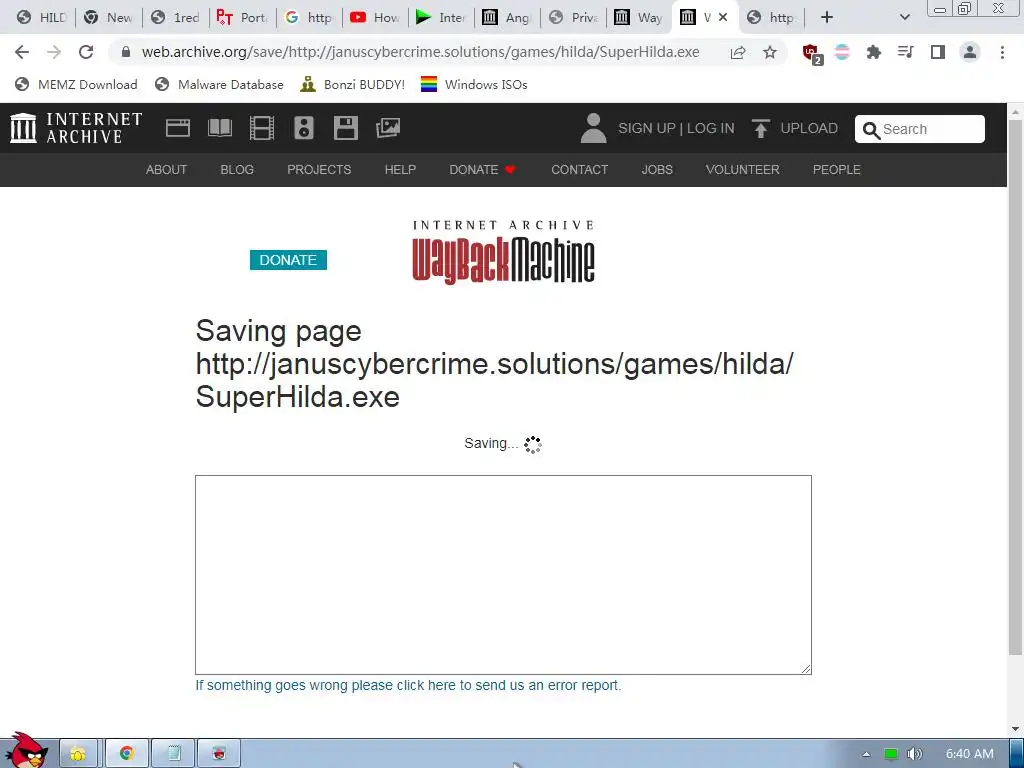Open the Internet Archive Software floppy icon

(345, 128)
